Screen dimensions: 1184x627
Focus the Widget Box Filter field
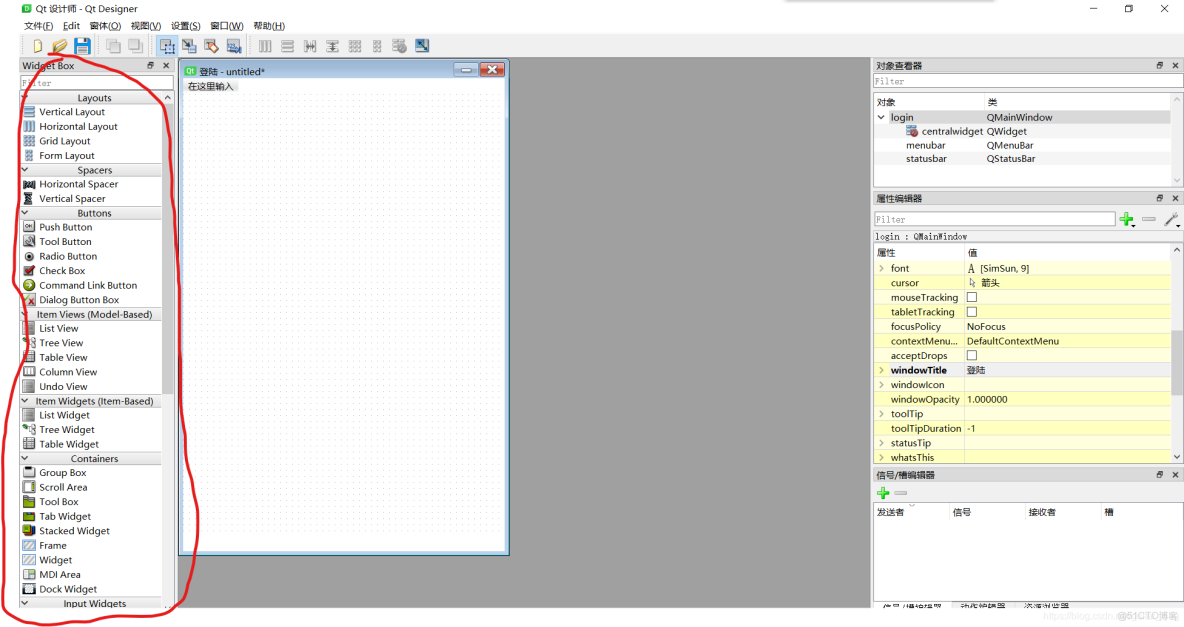pos(97,83)
